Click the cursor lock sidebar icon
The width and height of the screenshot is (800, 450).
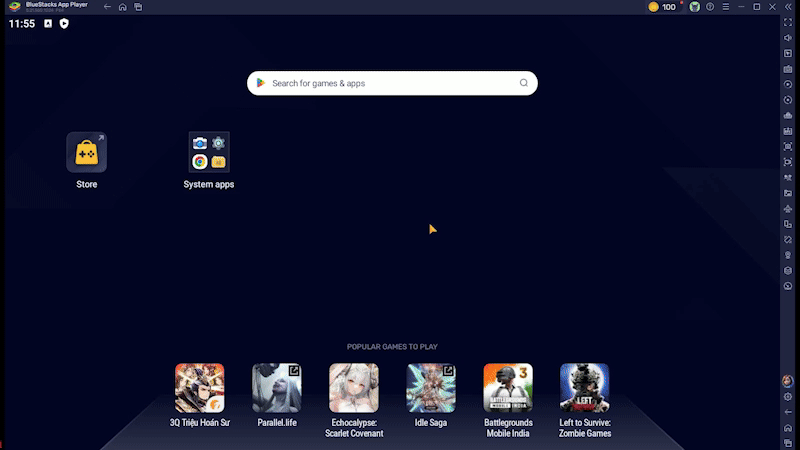(x=788, y=54)
